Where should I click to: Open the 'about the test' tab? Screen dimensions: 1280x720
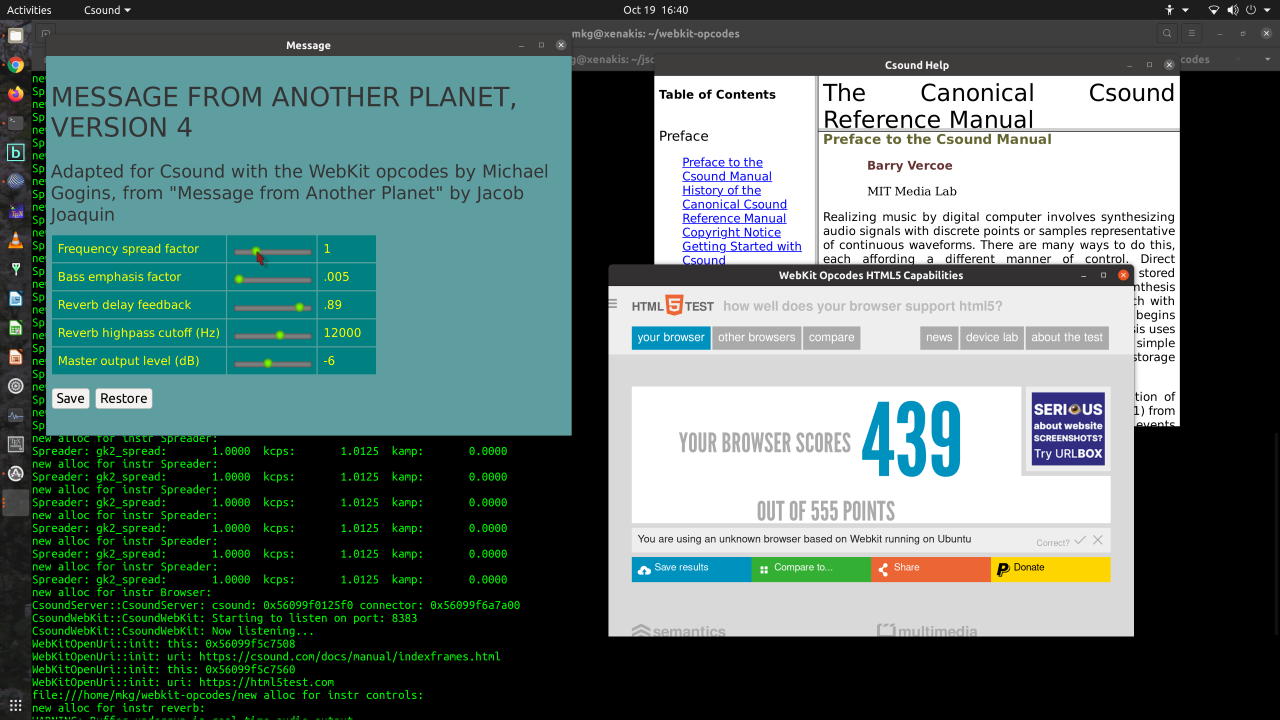coord(1067,338)
